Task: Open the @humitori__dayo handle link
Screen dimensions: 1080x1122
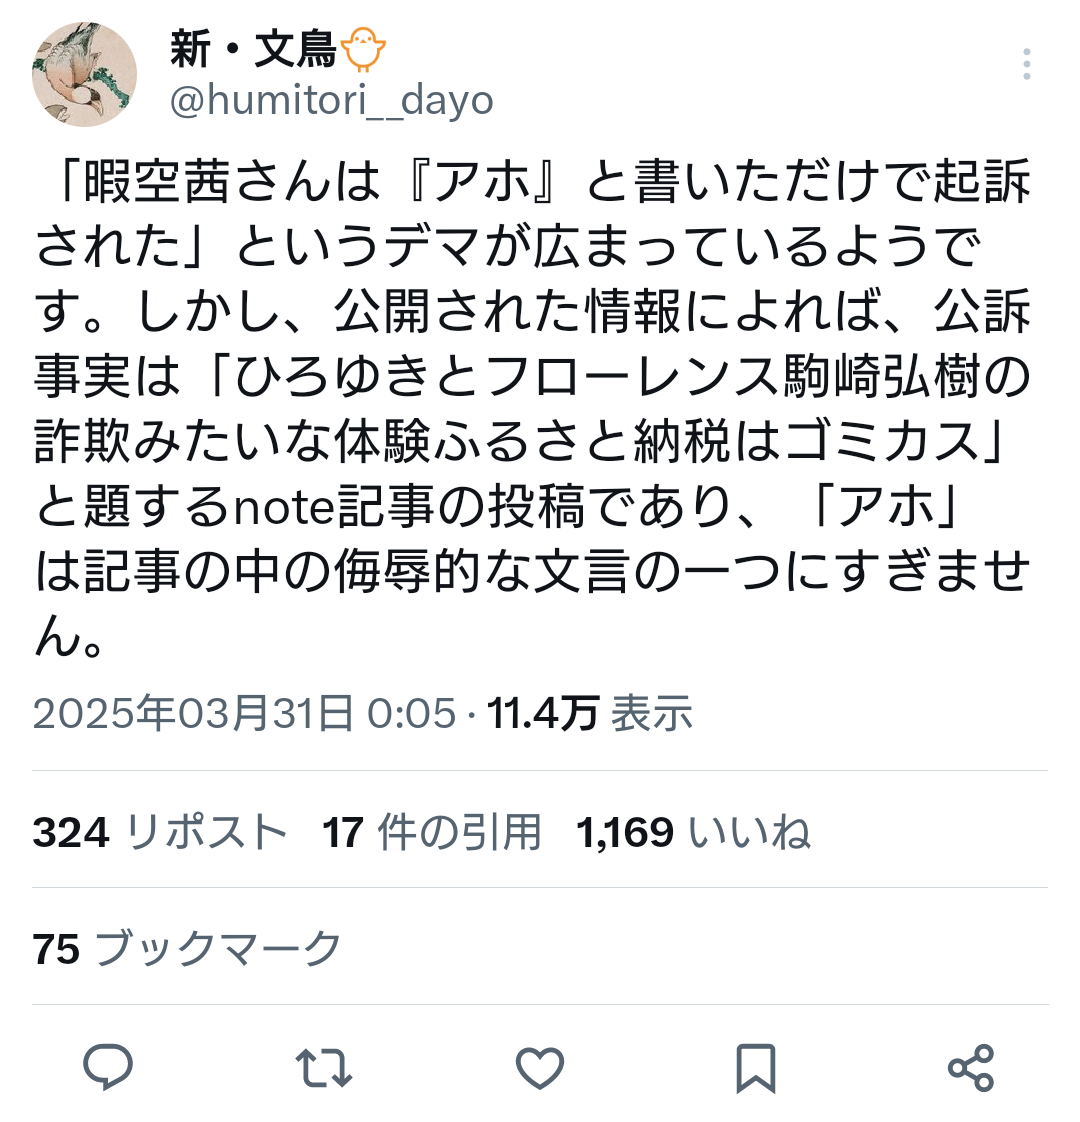Action: (331, 100)
